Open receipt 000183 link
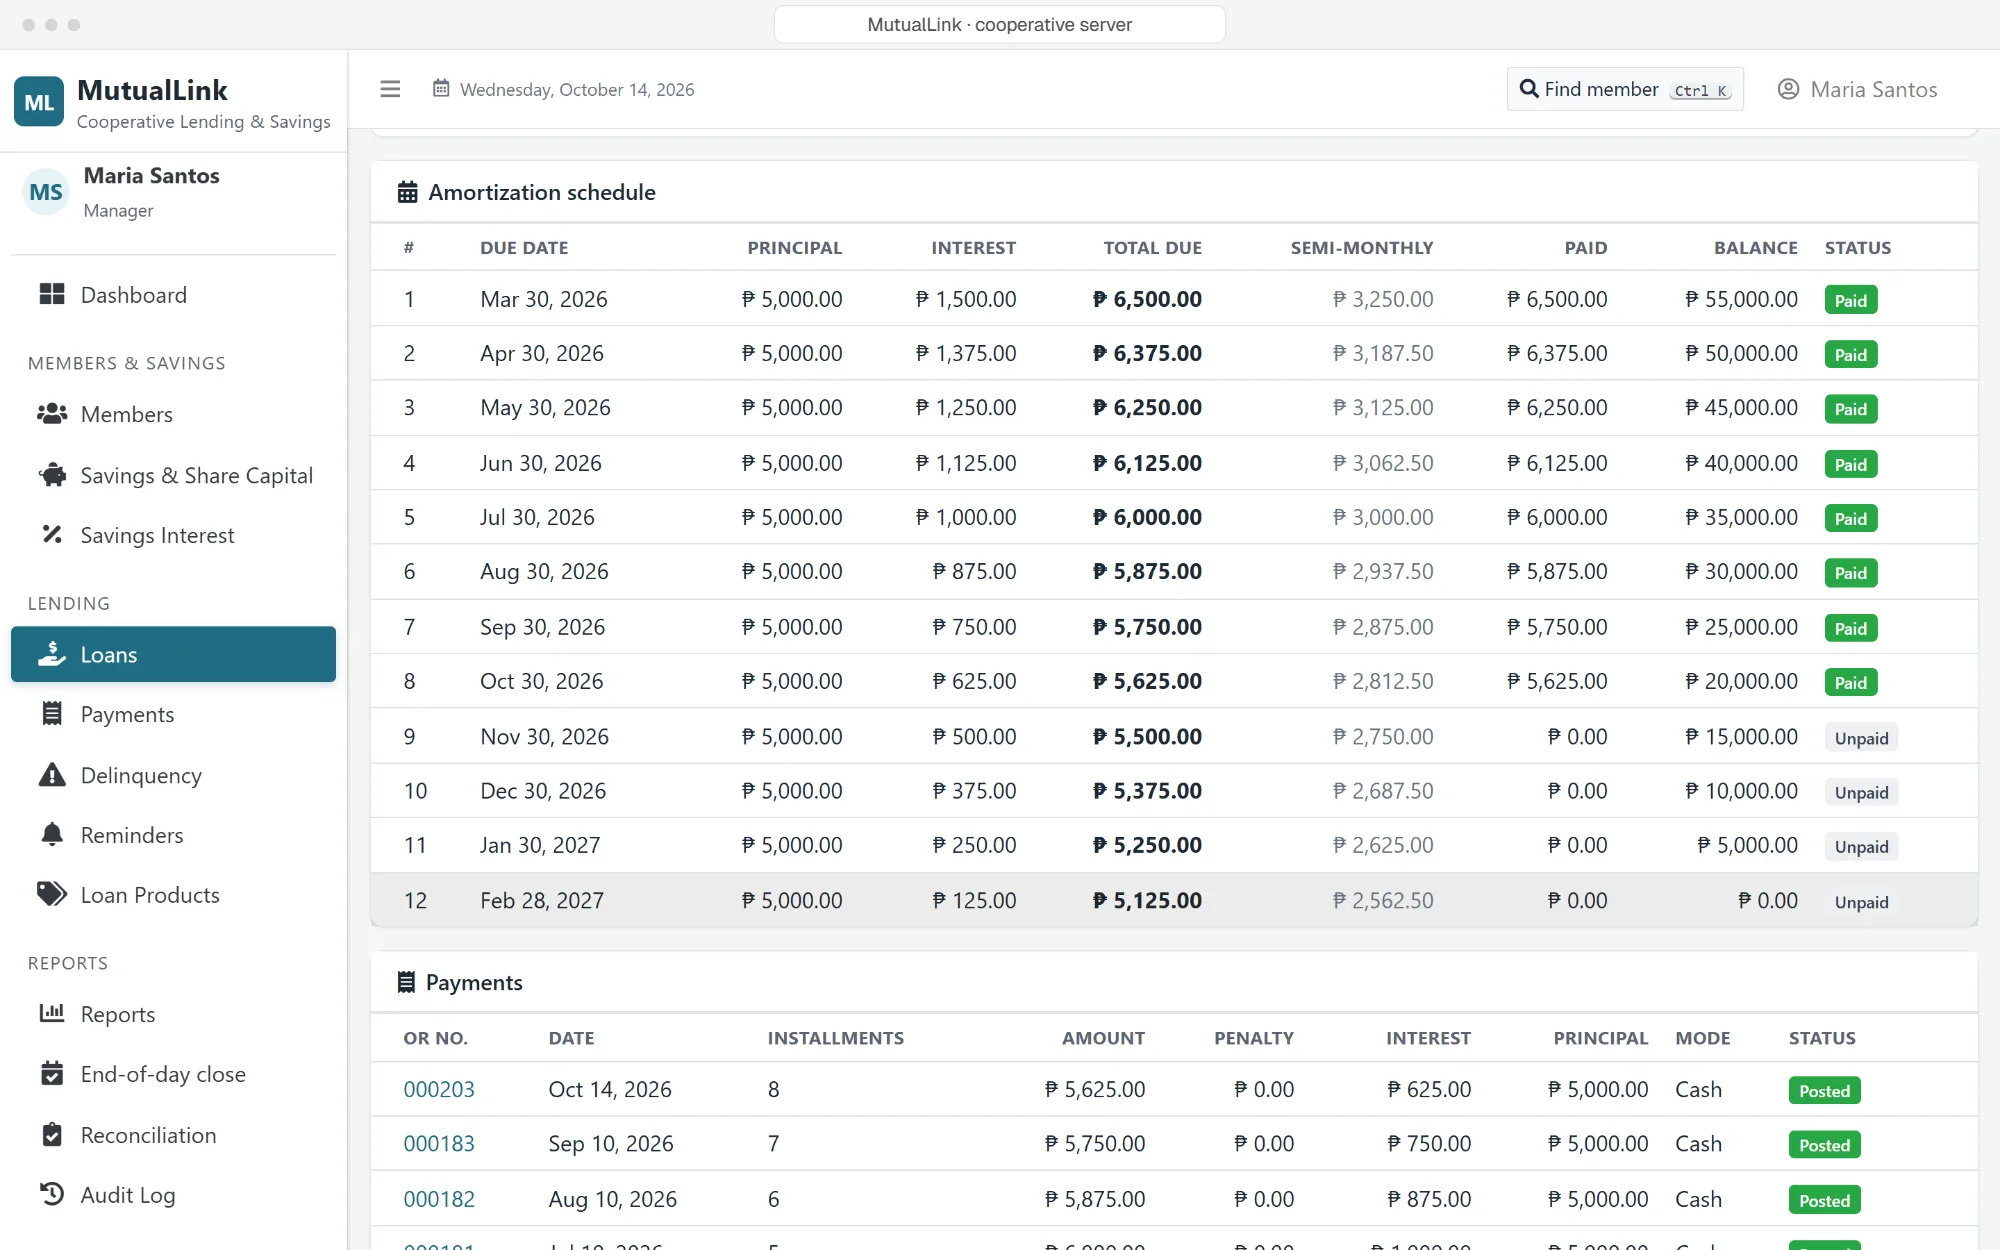This screenshot has height=1250, width=2000. click(439, 1143)
